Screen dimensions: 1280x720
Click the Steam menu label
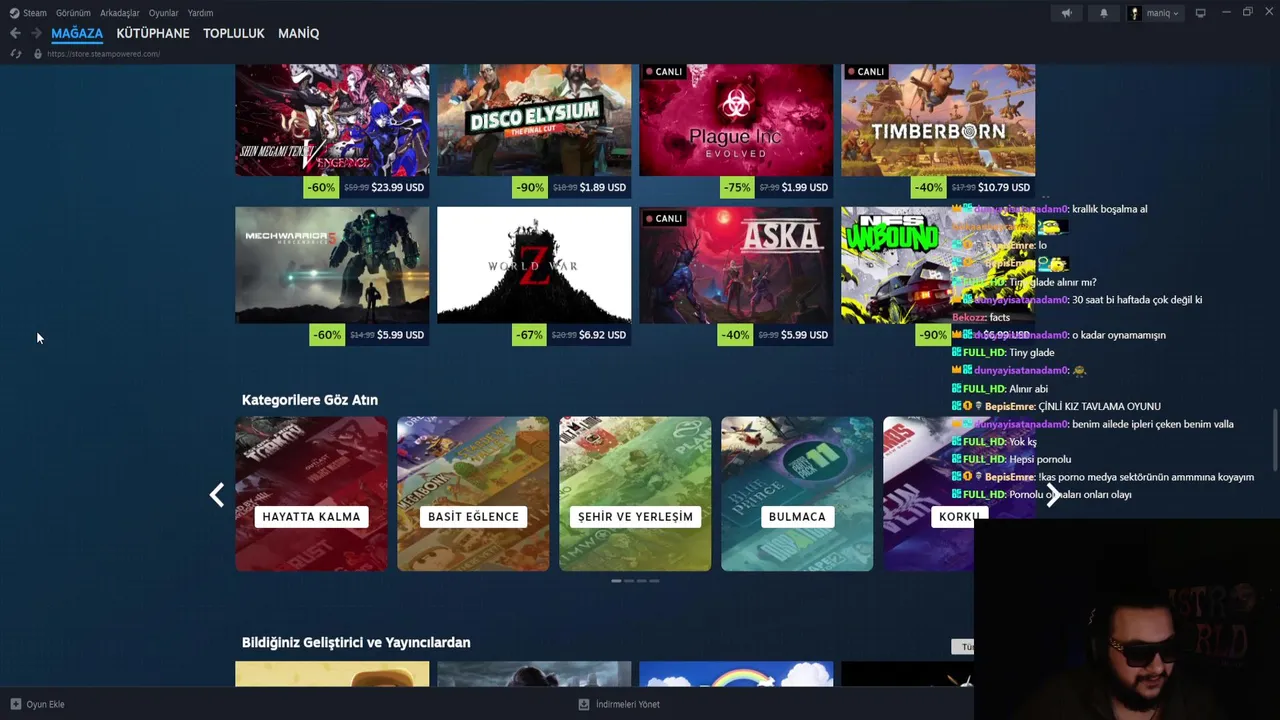click(35, 13)
